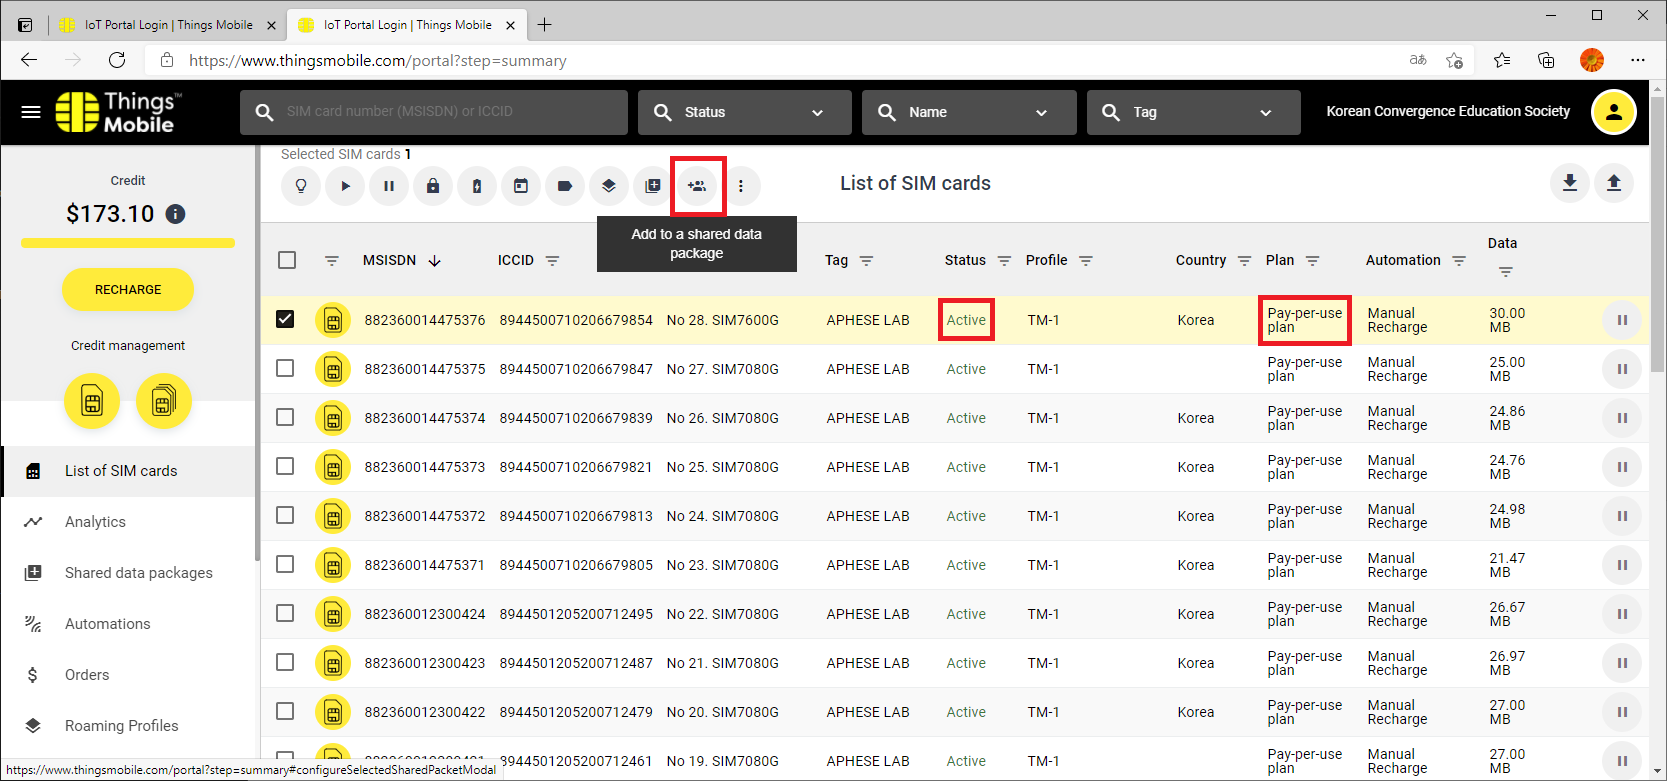Mark the checkbox for SIM 882360012300424
This screenshot has width=1667, height=781.
tap(285, 613)
